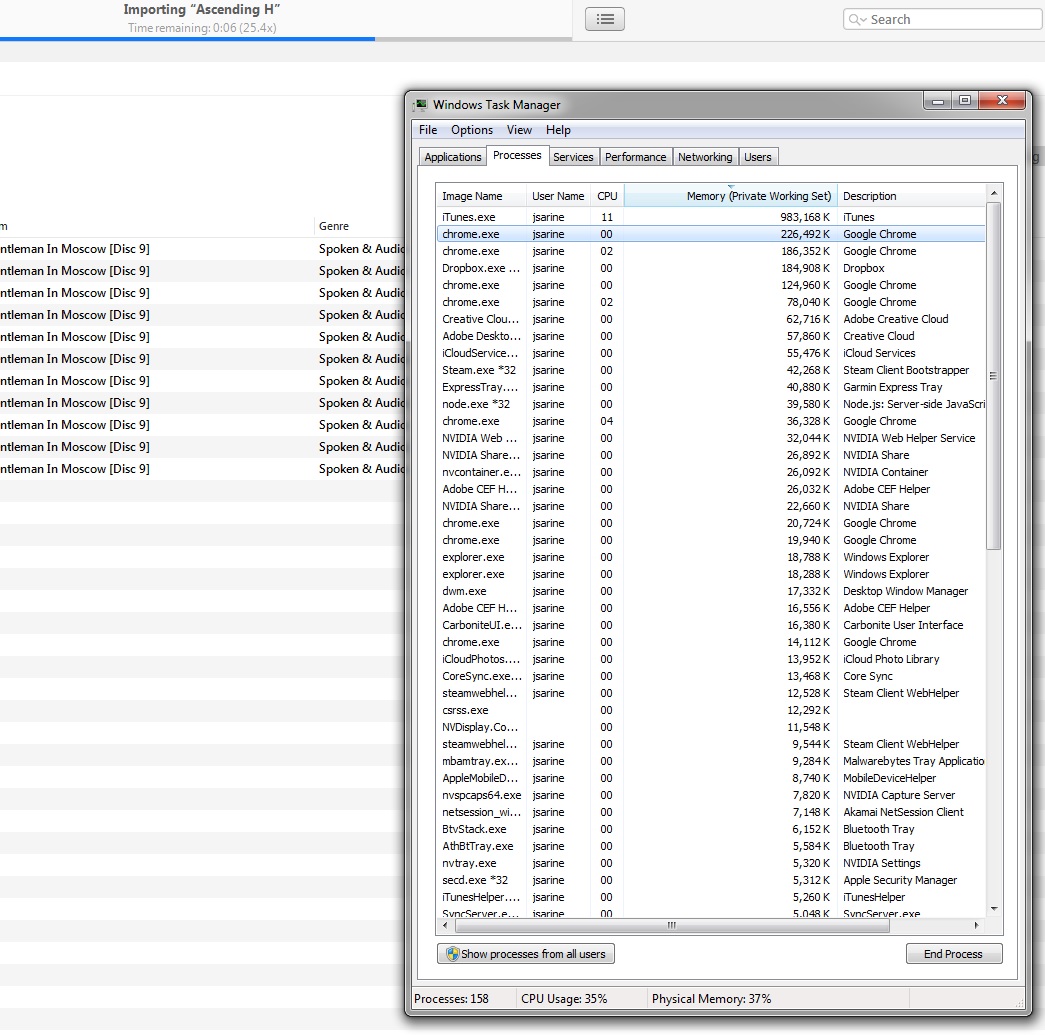The image size is (1045, 1035).
Task: Click the CPU Usage: 35% status entry
Action: (564, 998)
